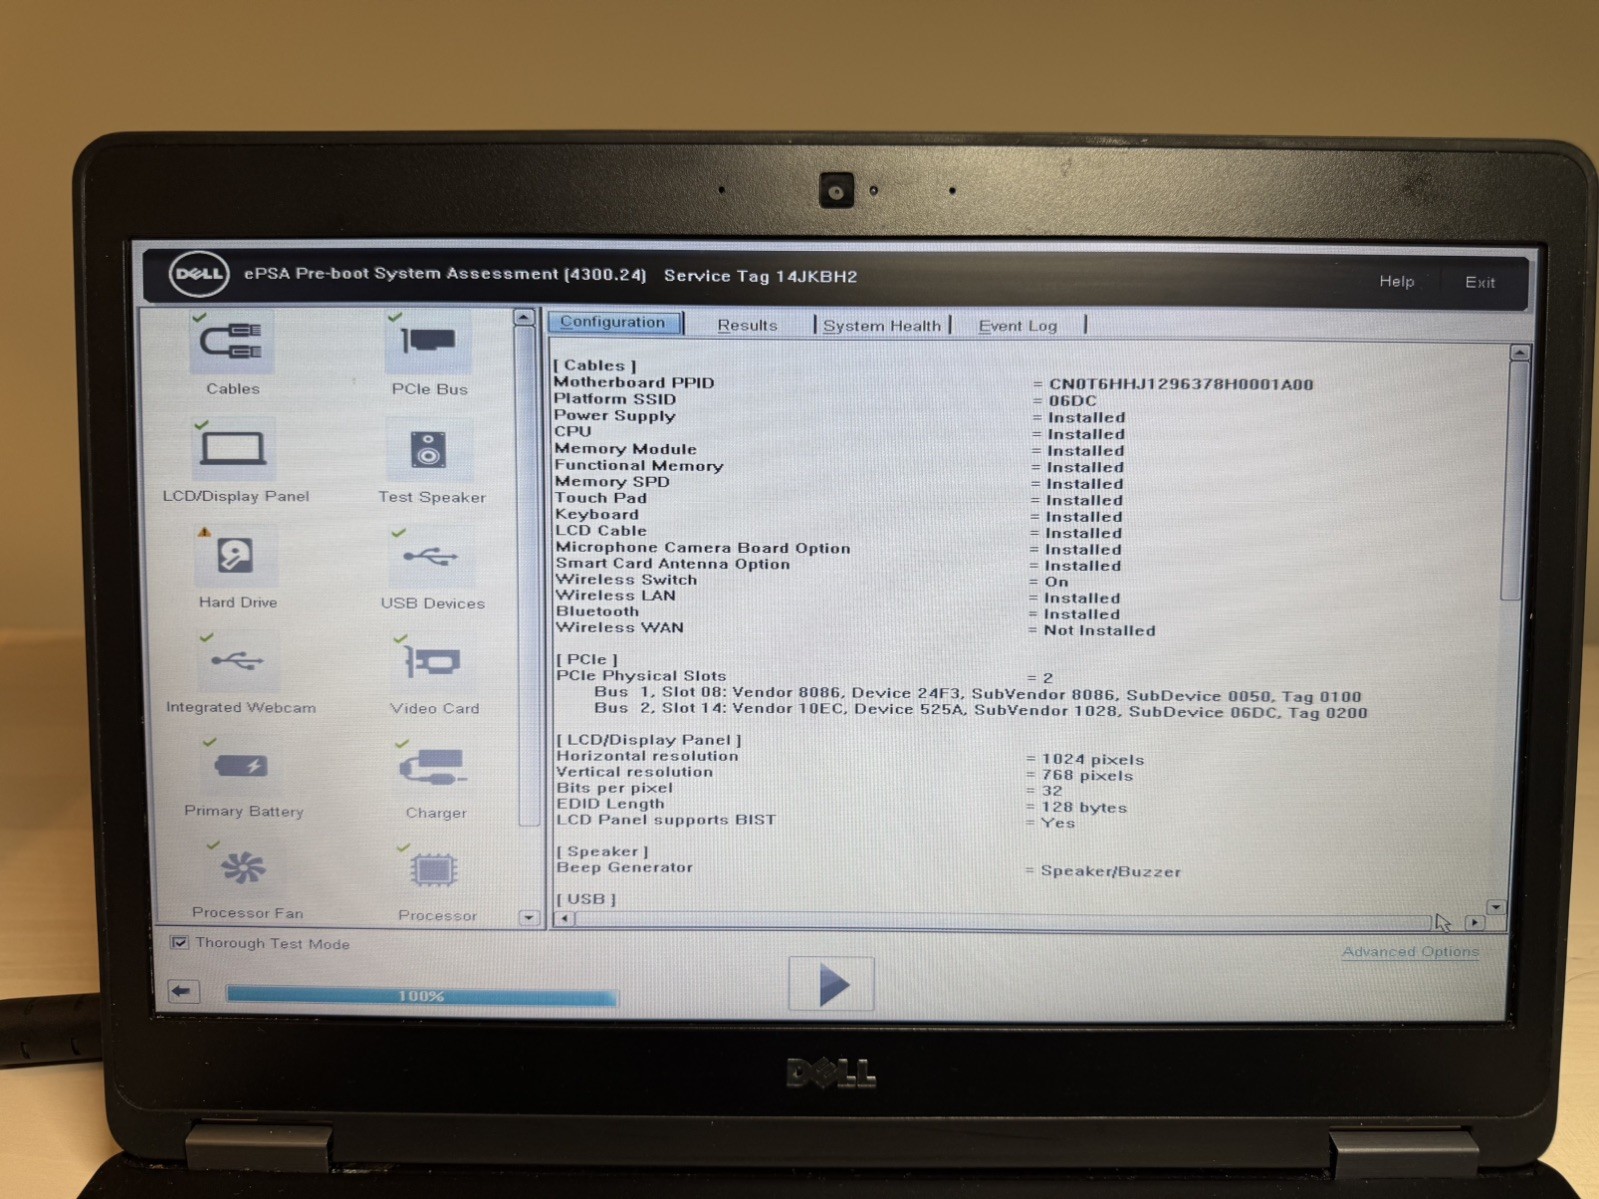
Task: Select the Processor Fan test icon
Action: click(244, 869)
